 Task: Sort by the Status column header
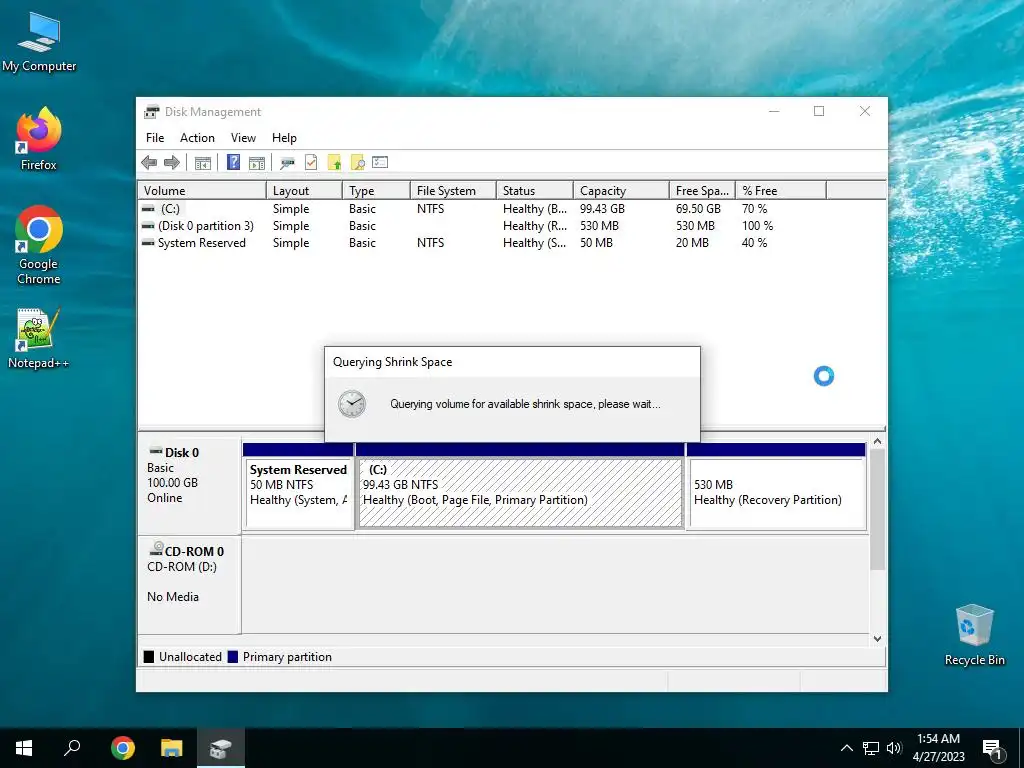point(535,191)
